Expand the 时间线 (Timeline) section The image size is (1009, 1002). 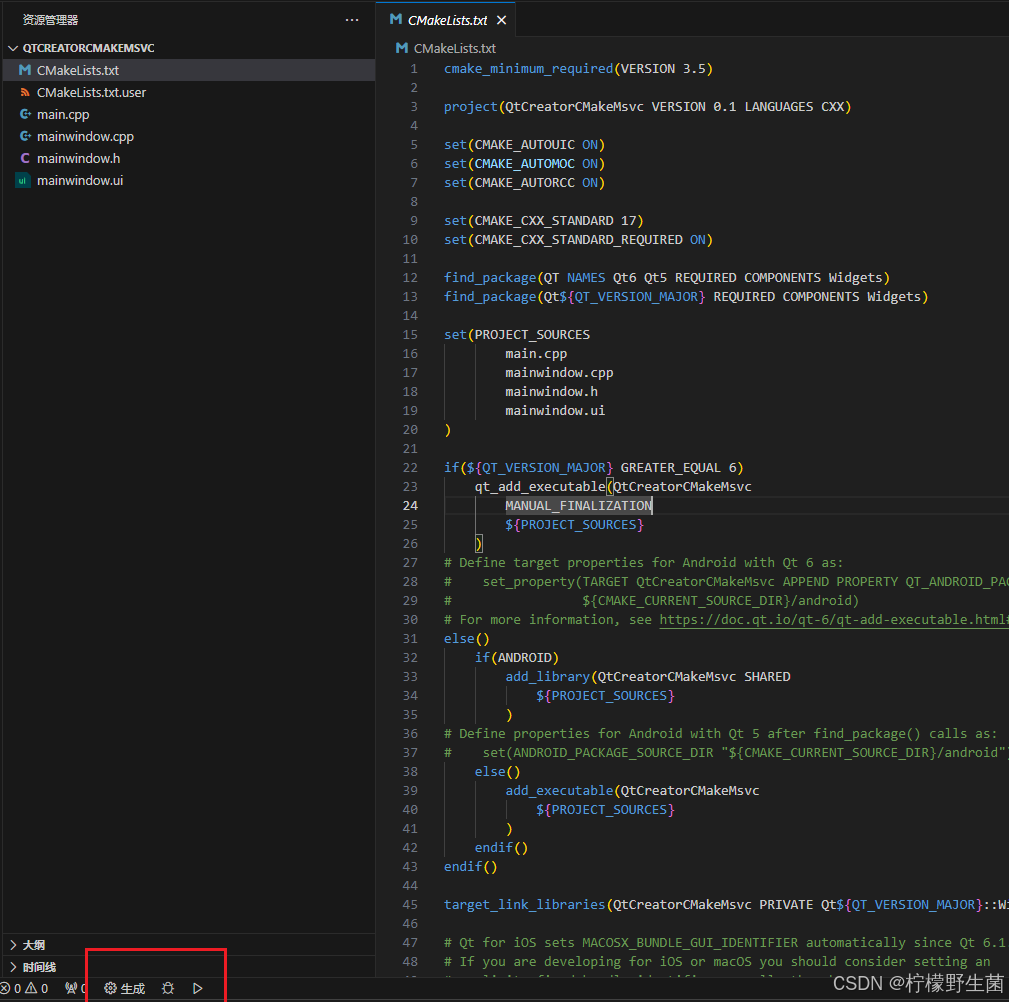pyautogui.click(x=39, y=967)
